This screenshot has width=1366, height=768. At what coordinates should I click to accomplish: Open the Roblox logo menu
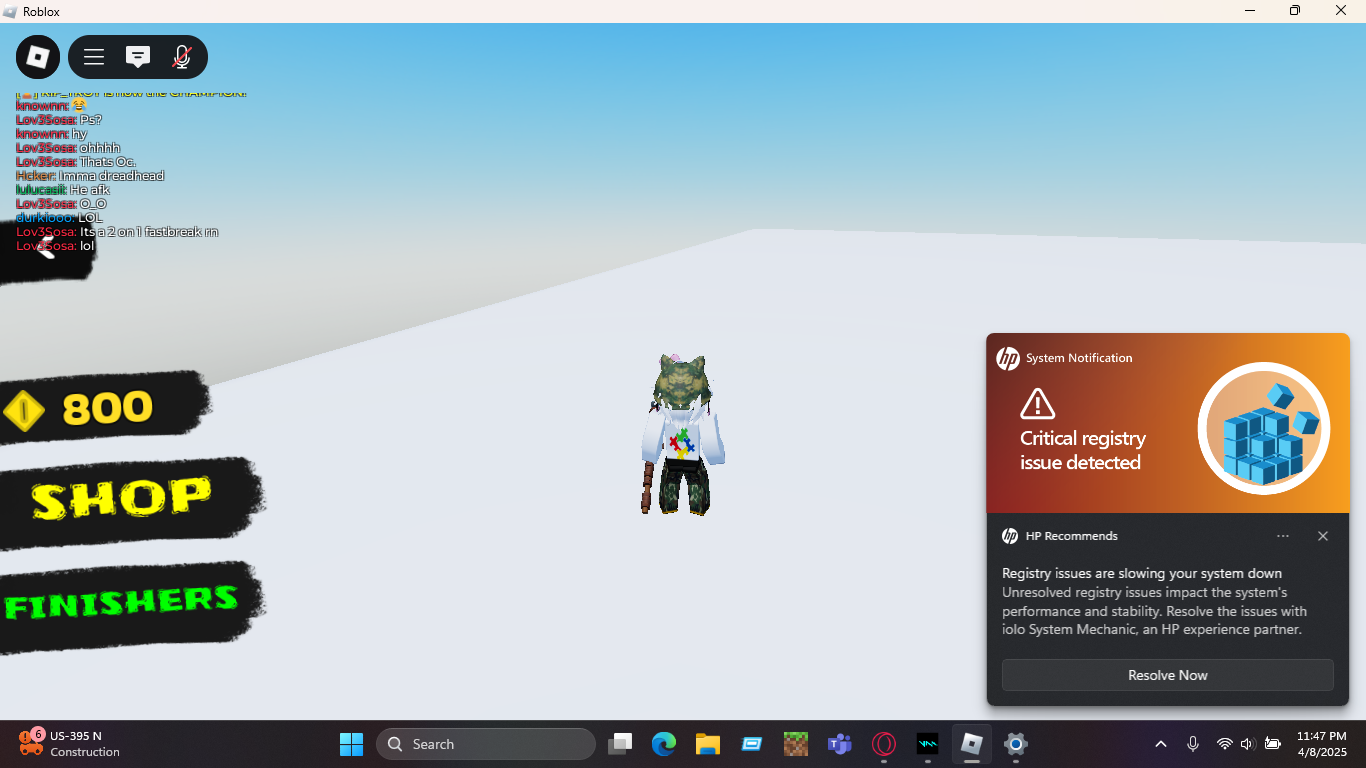coord(38,57)
